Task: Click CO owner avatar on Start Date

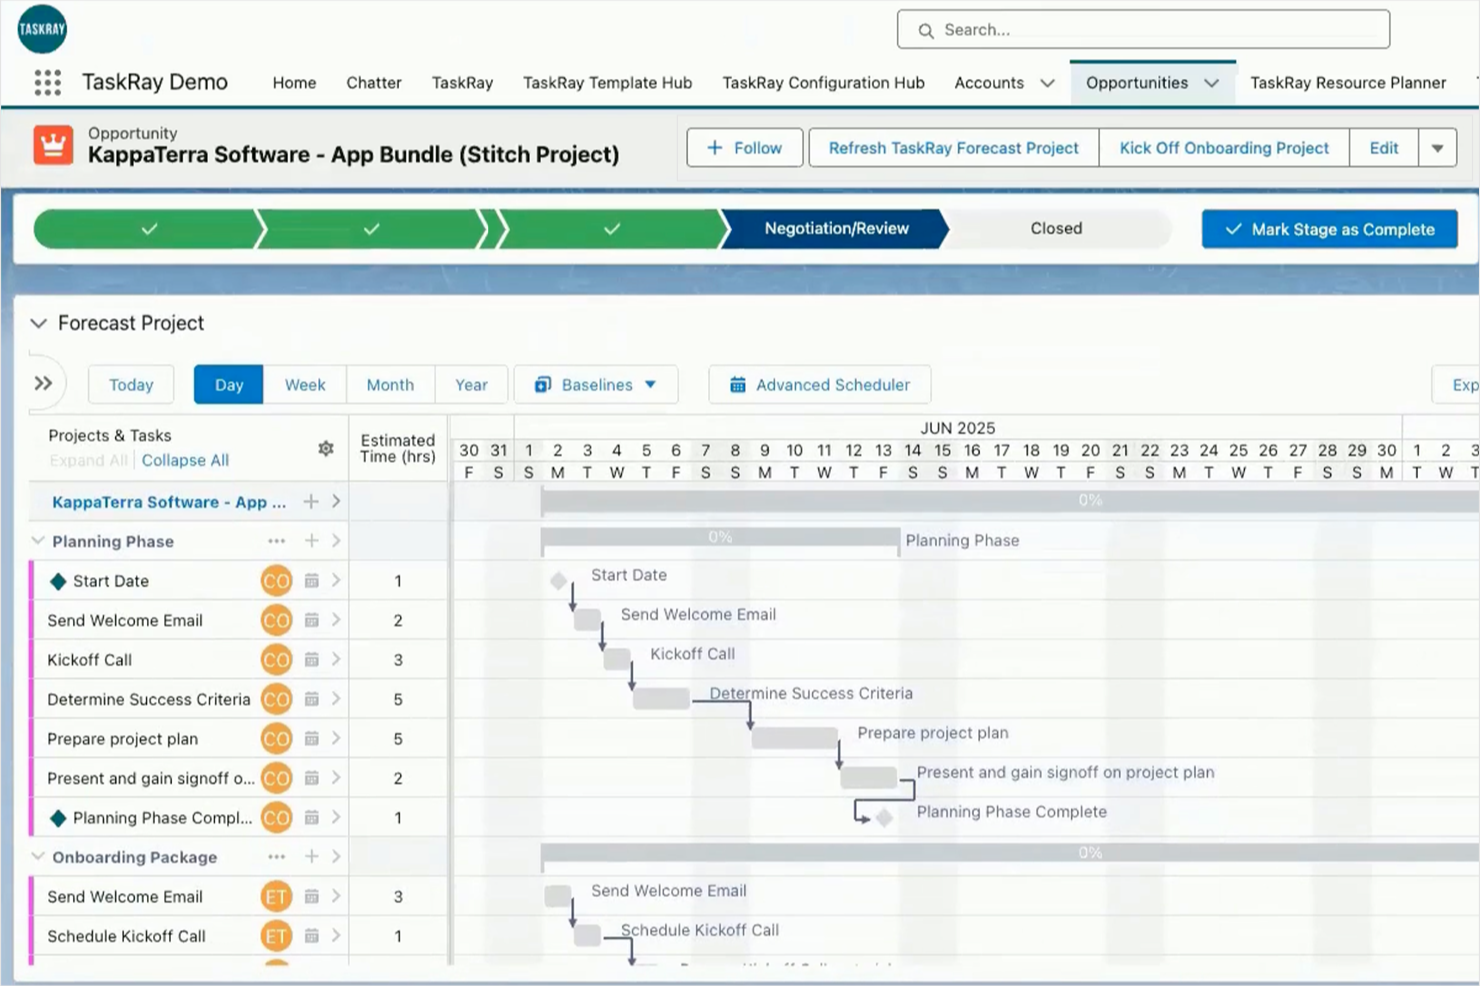Action: pyautogui.click(x=276, y=581)
